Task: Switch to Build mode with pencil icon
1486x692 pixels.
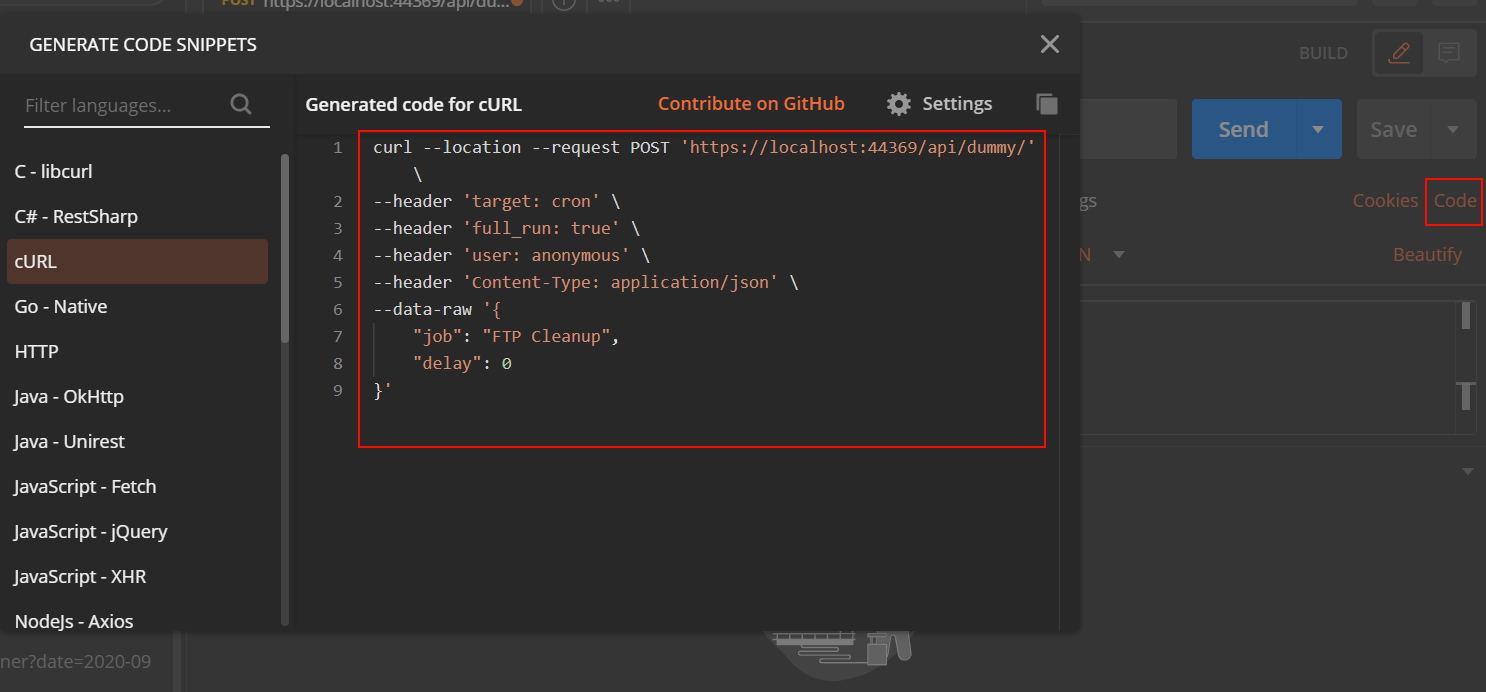Action: (x=1399, y=53)
